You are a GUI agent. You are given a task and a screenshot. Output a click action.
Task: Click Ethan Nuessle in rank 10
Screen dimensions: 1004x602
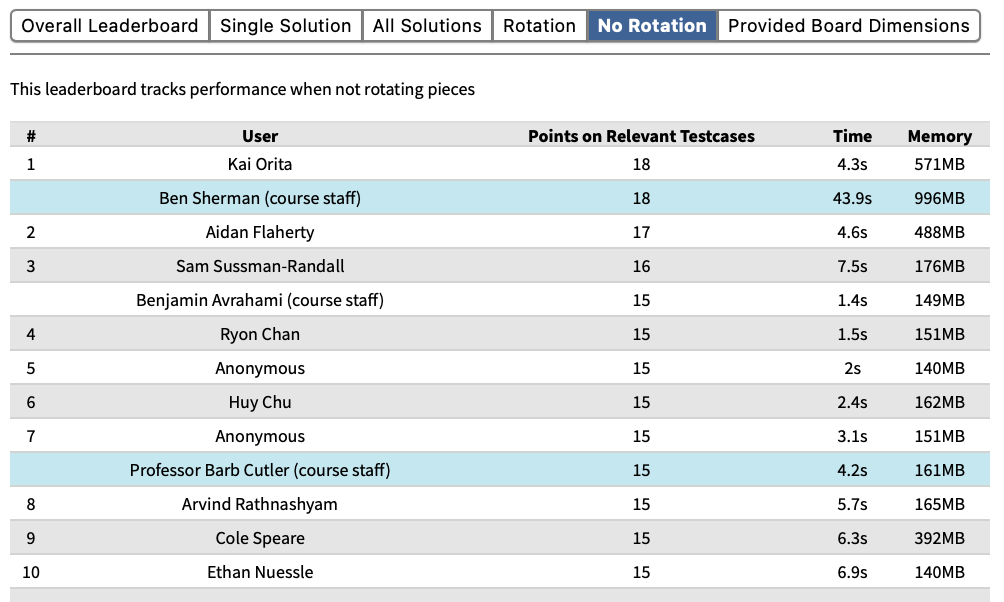click(x=260, y=572)
